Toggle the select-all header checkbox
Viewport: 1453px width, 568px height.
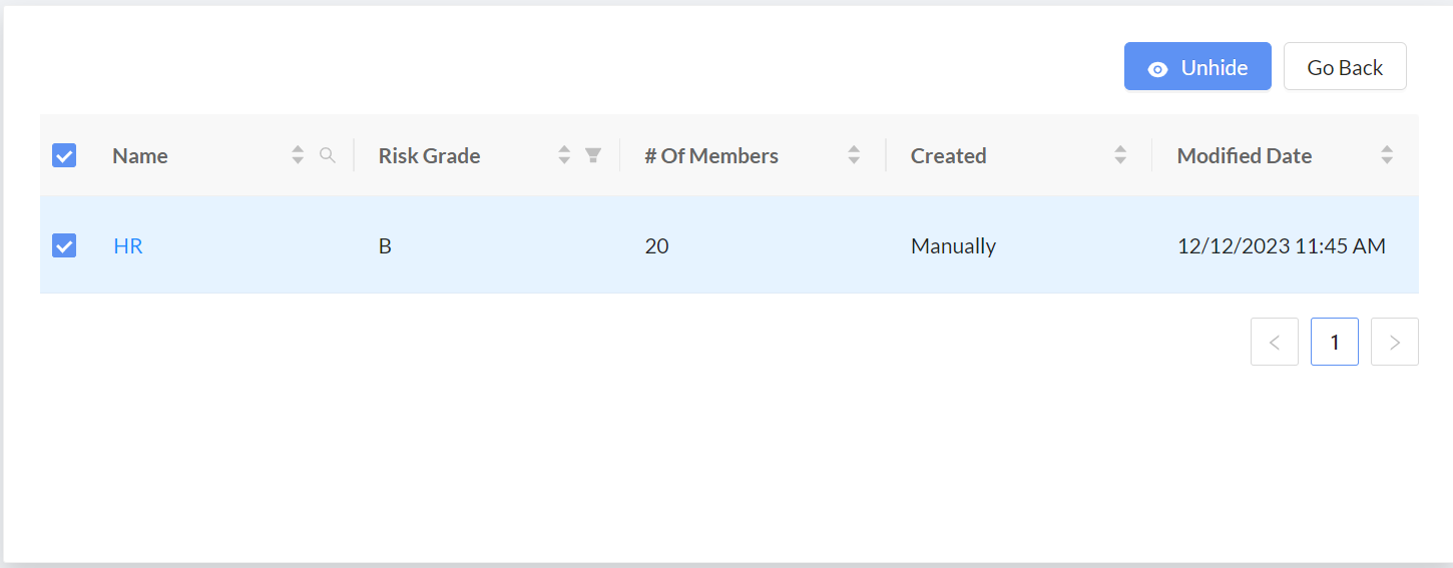tap(64, 155)
